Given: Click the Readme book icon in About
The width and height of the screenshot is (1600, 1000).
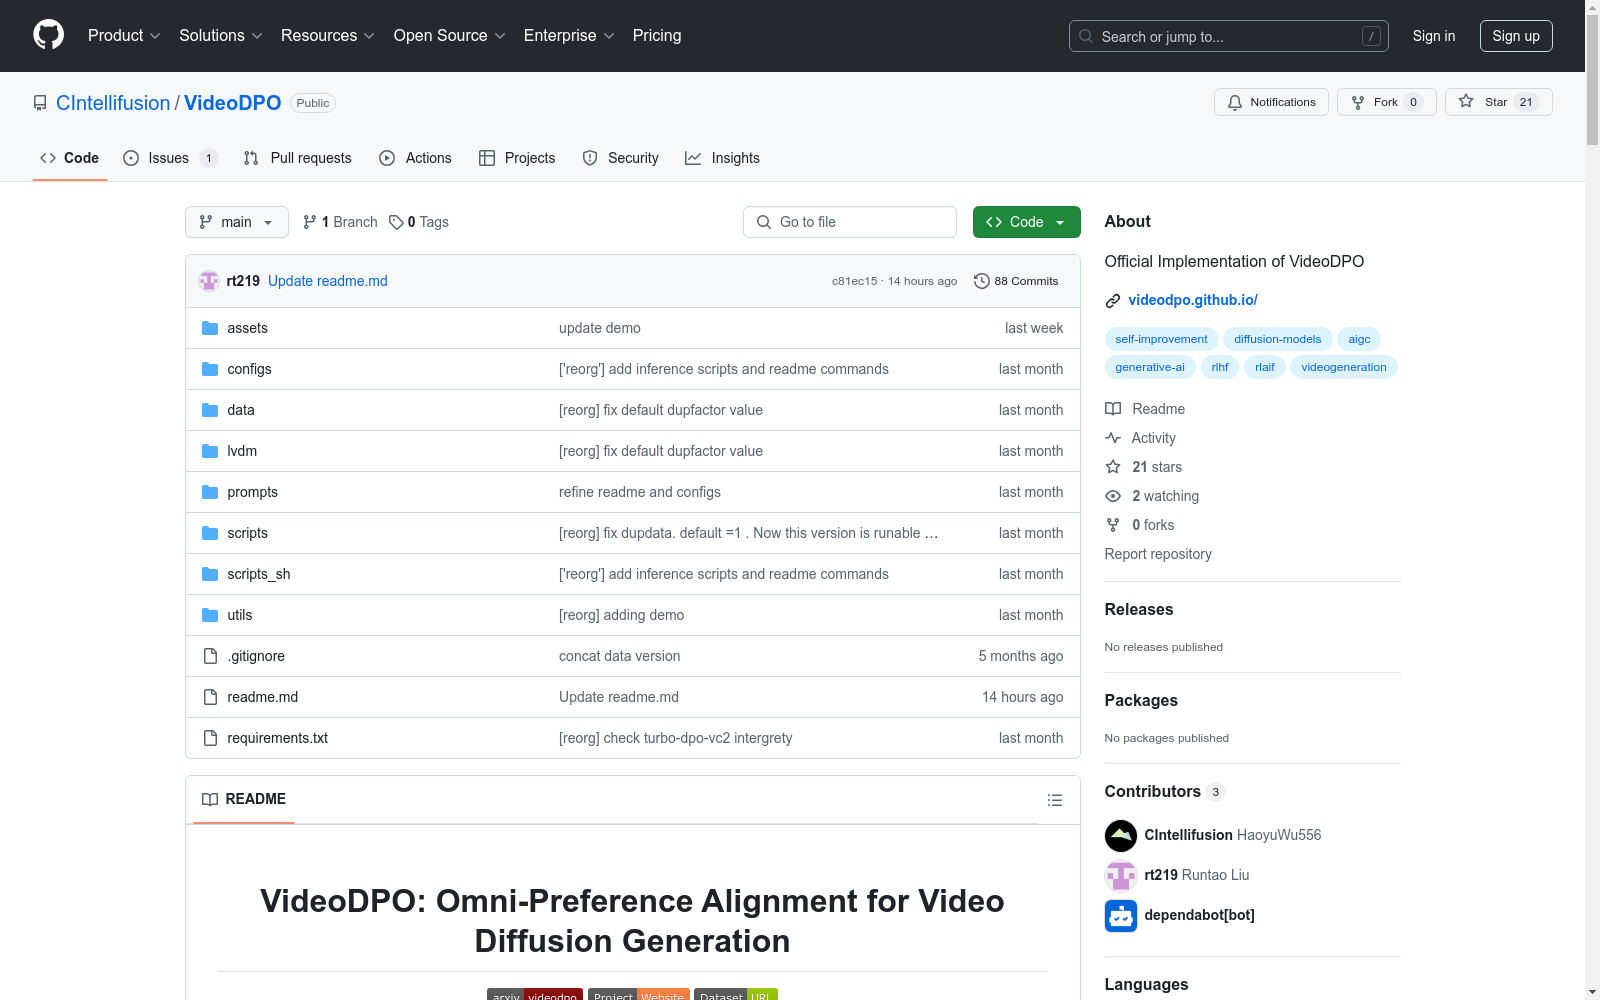Looking at the screenshot, I should click(1113, 409).
